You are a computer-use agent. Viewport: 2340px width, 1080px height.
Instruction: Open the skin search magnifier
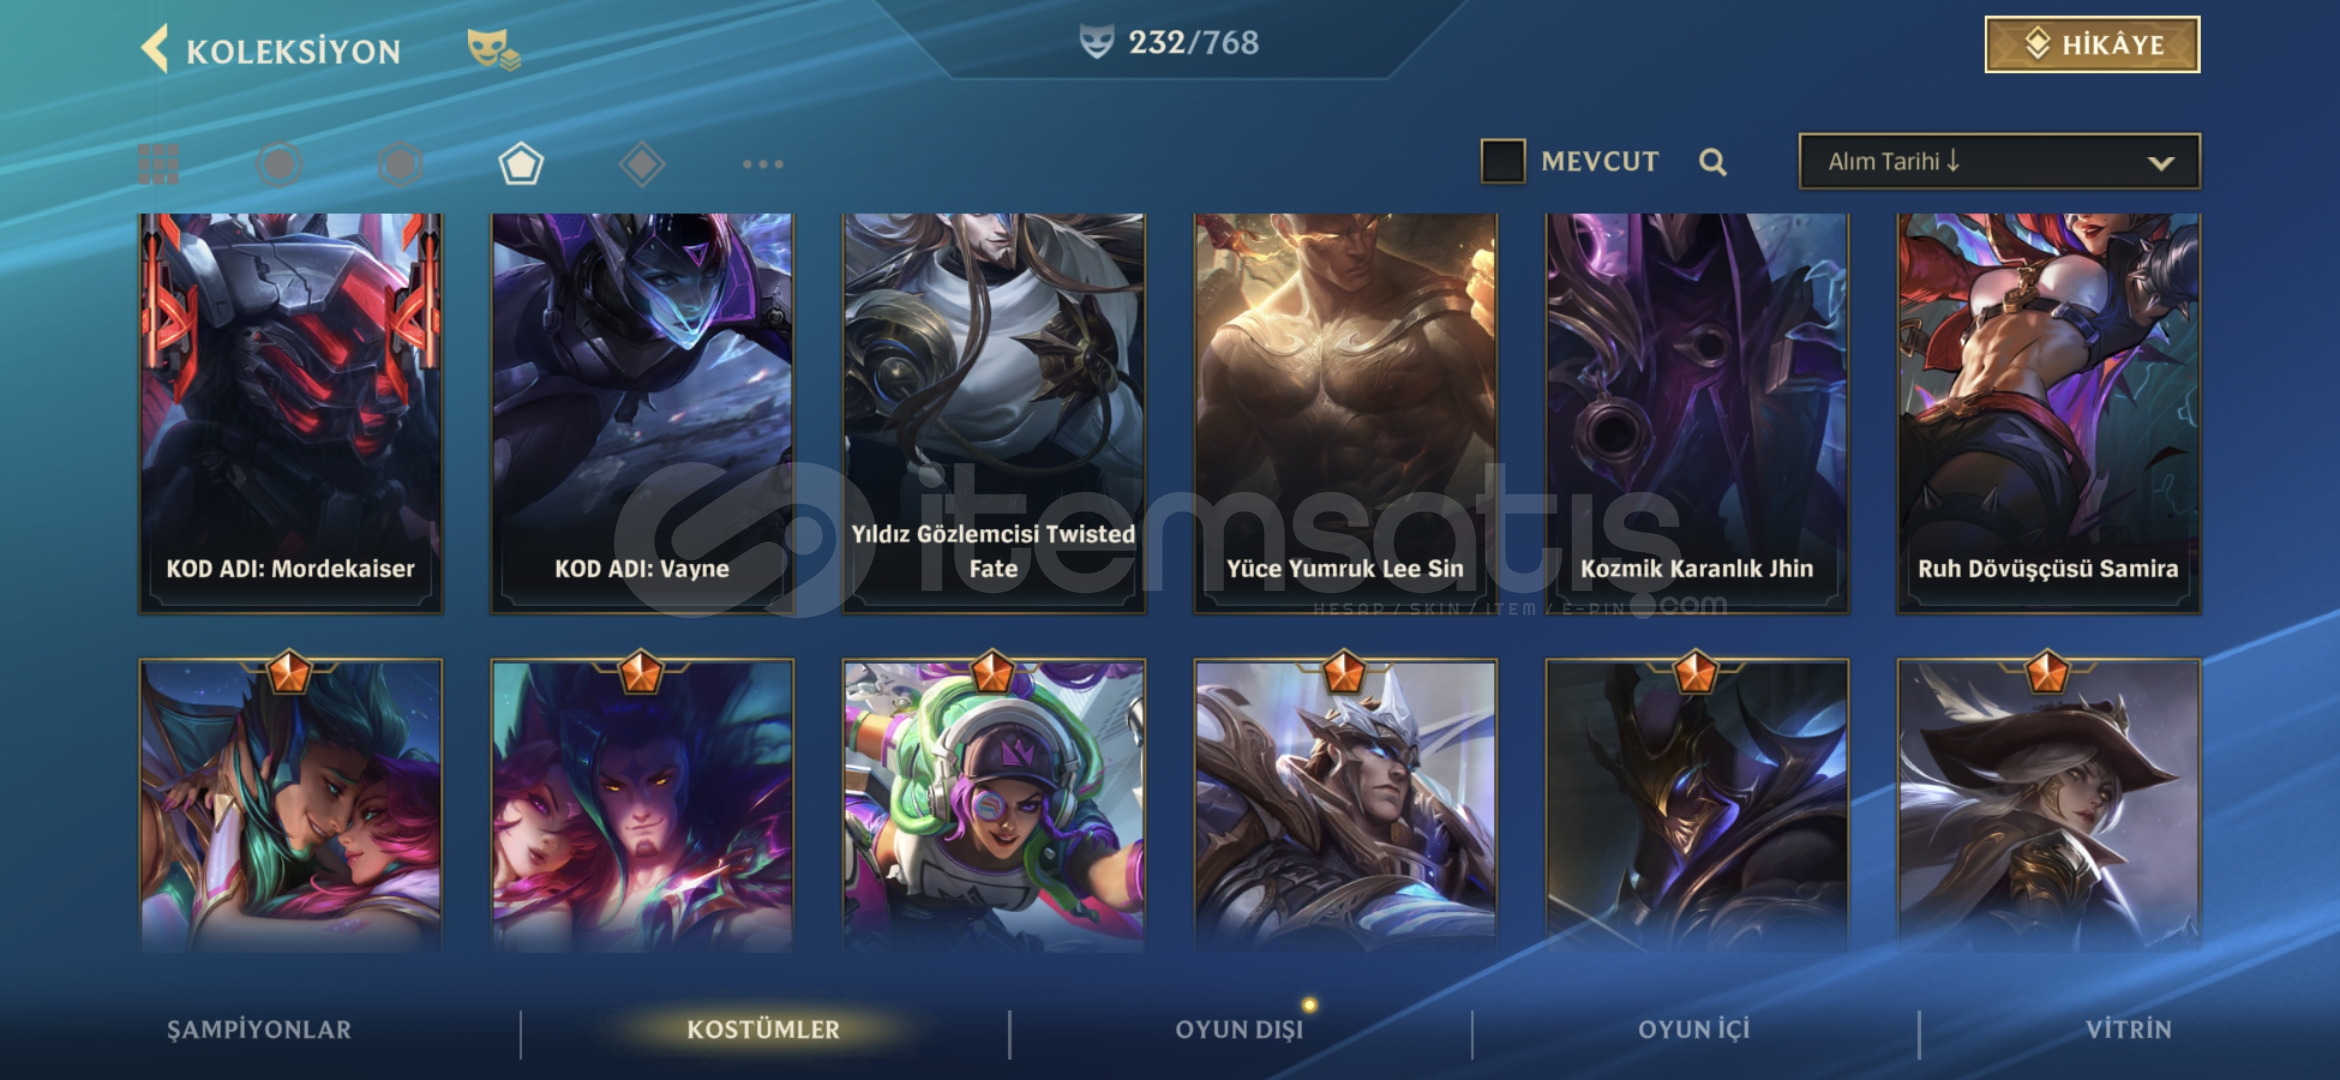click(1712, 162)
